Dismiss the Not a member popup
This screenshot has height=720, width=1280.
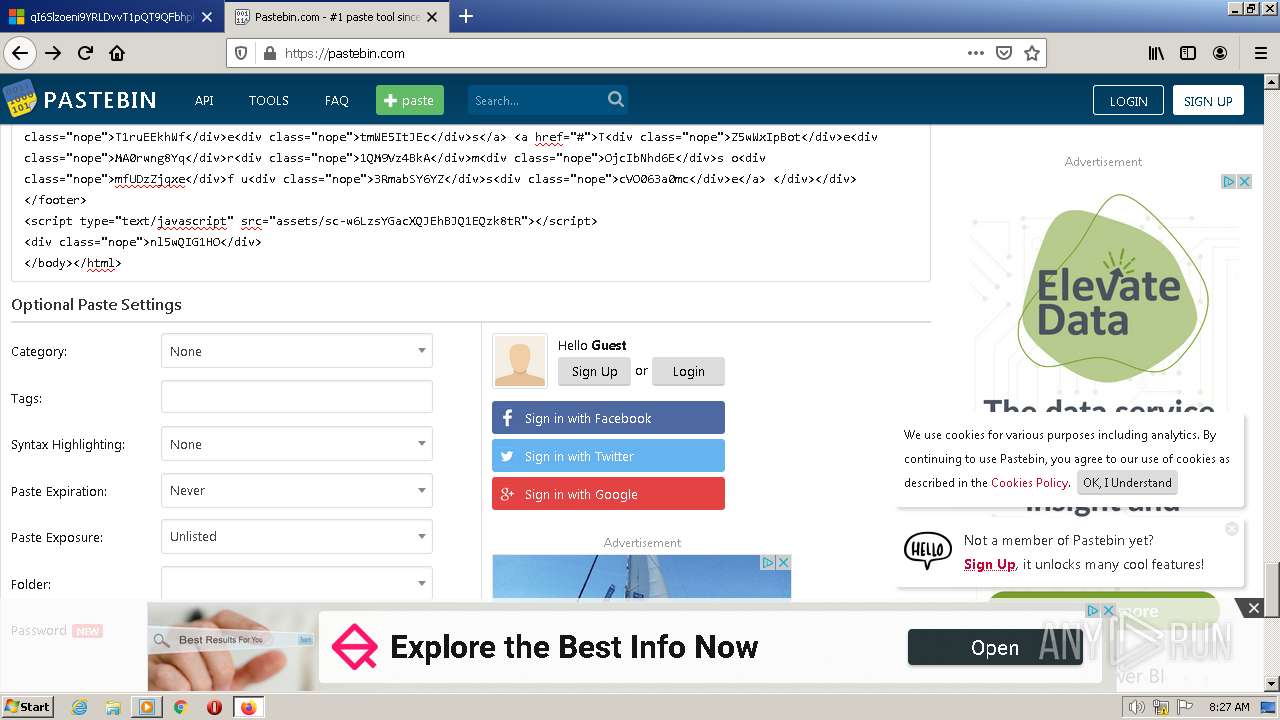point(1232,528)
